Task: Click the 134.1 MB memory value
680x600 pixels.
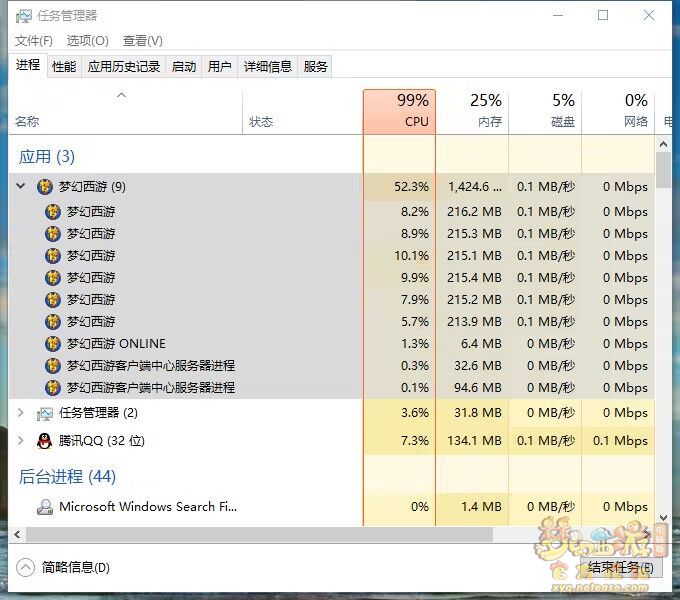Action: (x=474, y=441)
